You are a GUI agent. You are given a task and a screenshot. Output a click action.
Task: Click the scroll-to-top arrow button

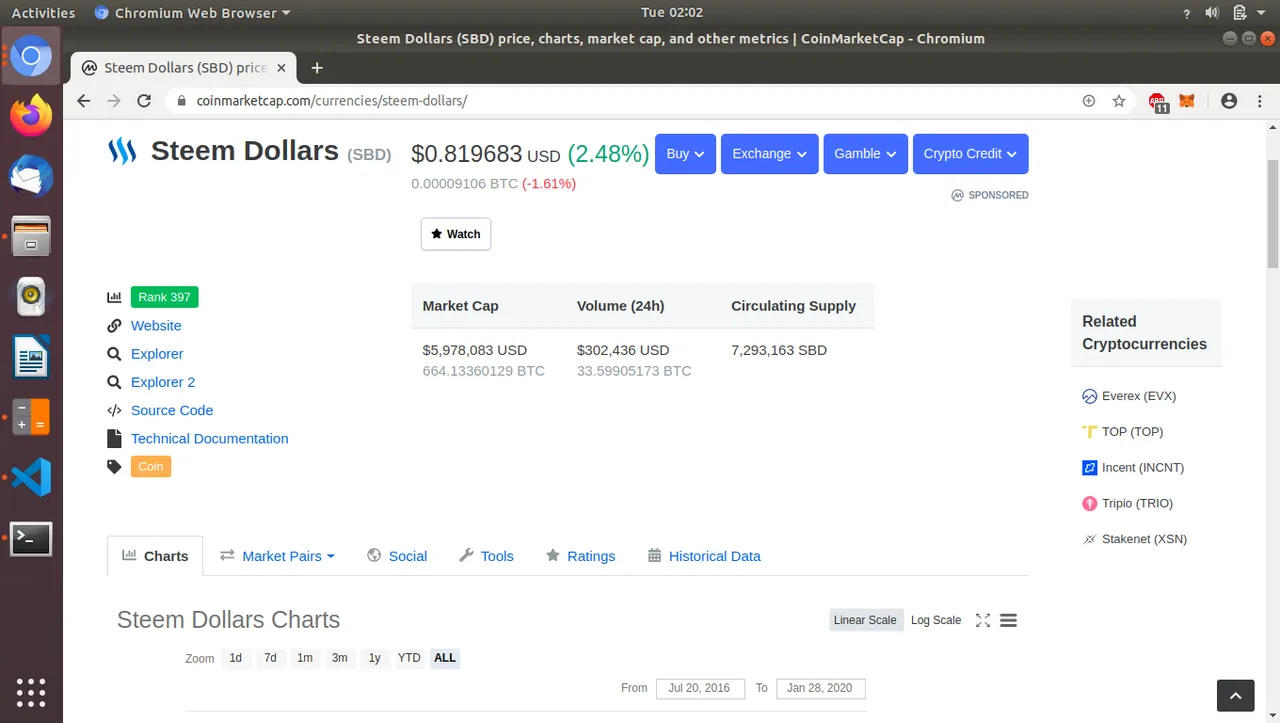coord(1235,695)
